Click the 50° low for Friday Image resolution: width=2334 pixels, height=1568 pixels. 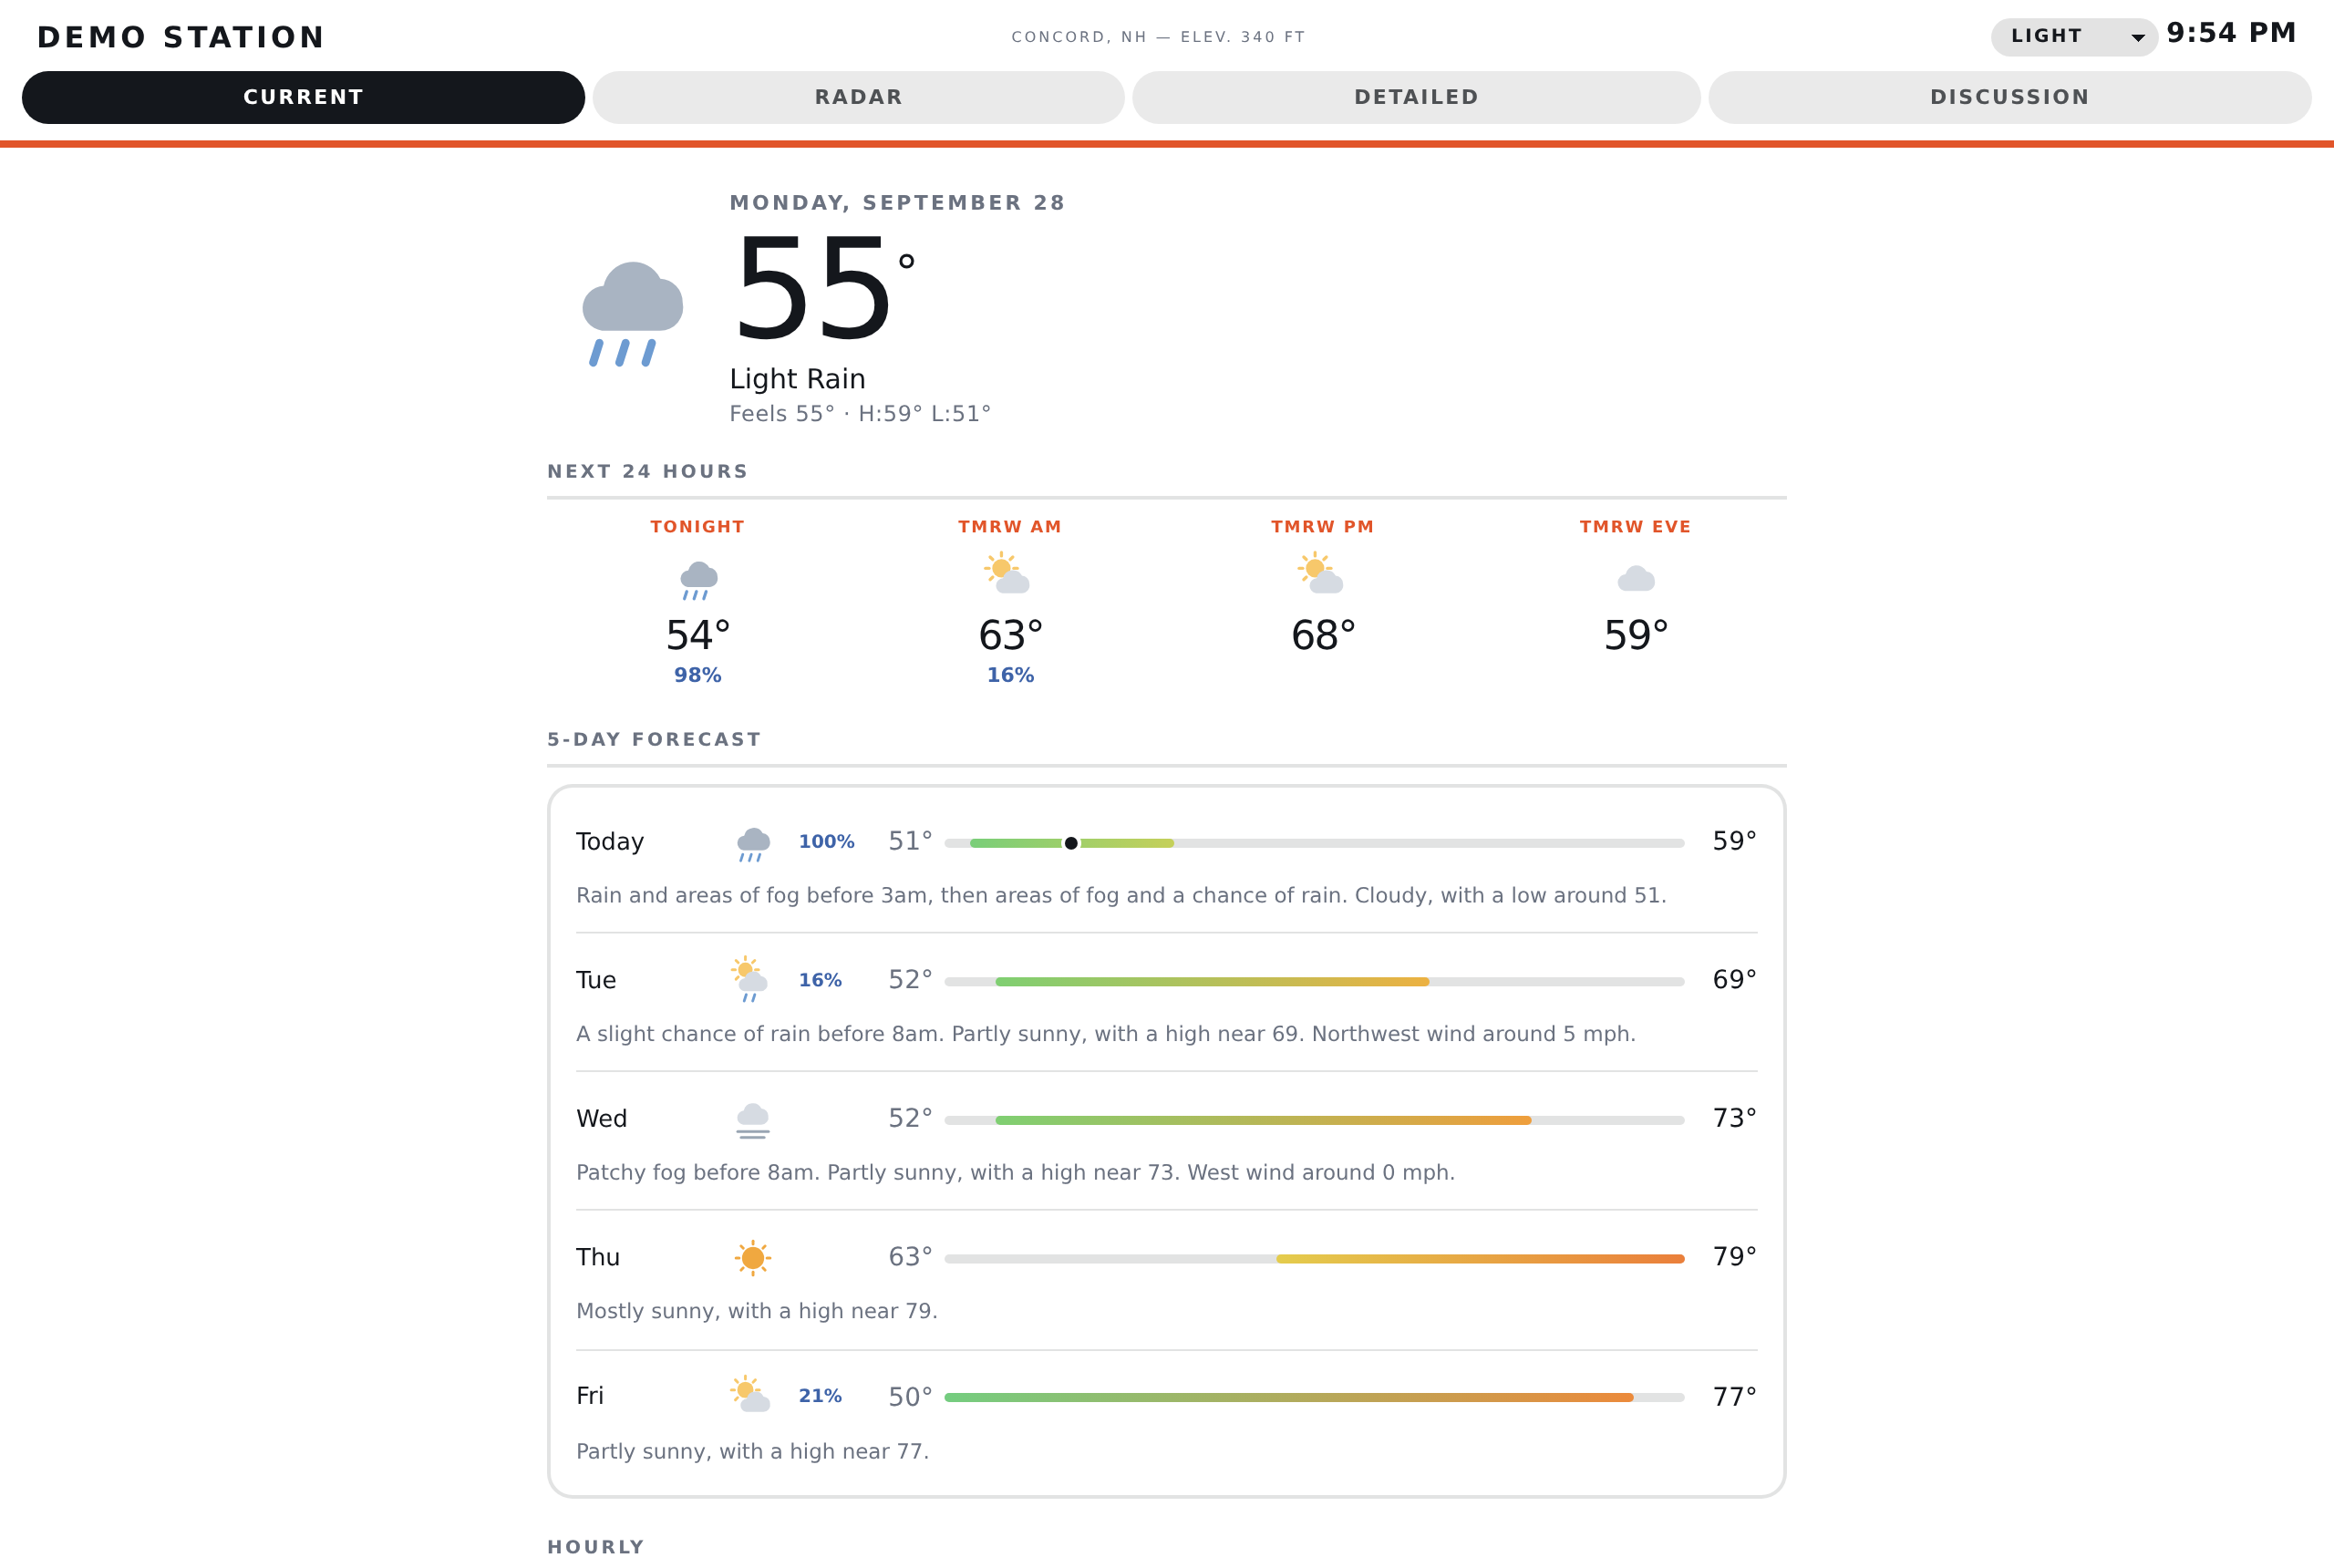(x=910, y=1397)
